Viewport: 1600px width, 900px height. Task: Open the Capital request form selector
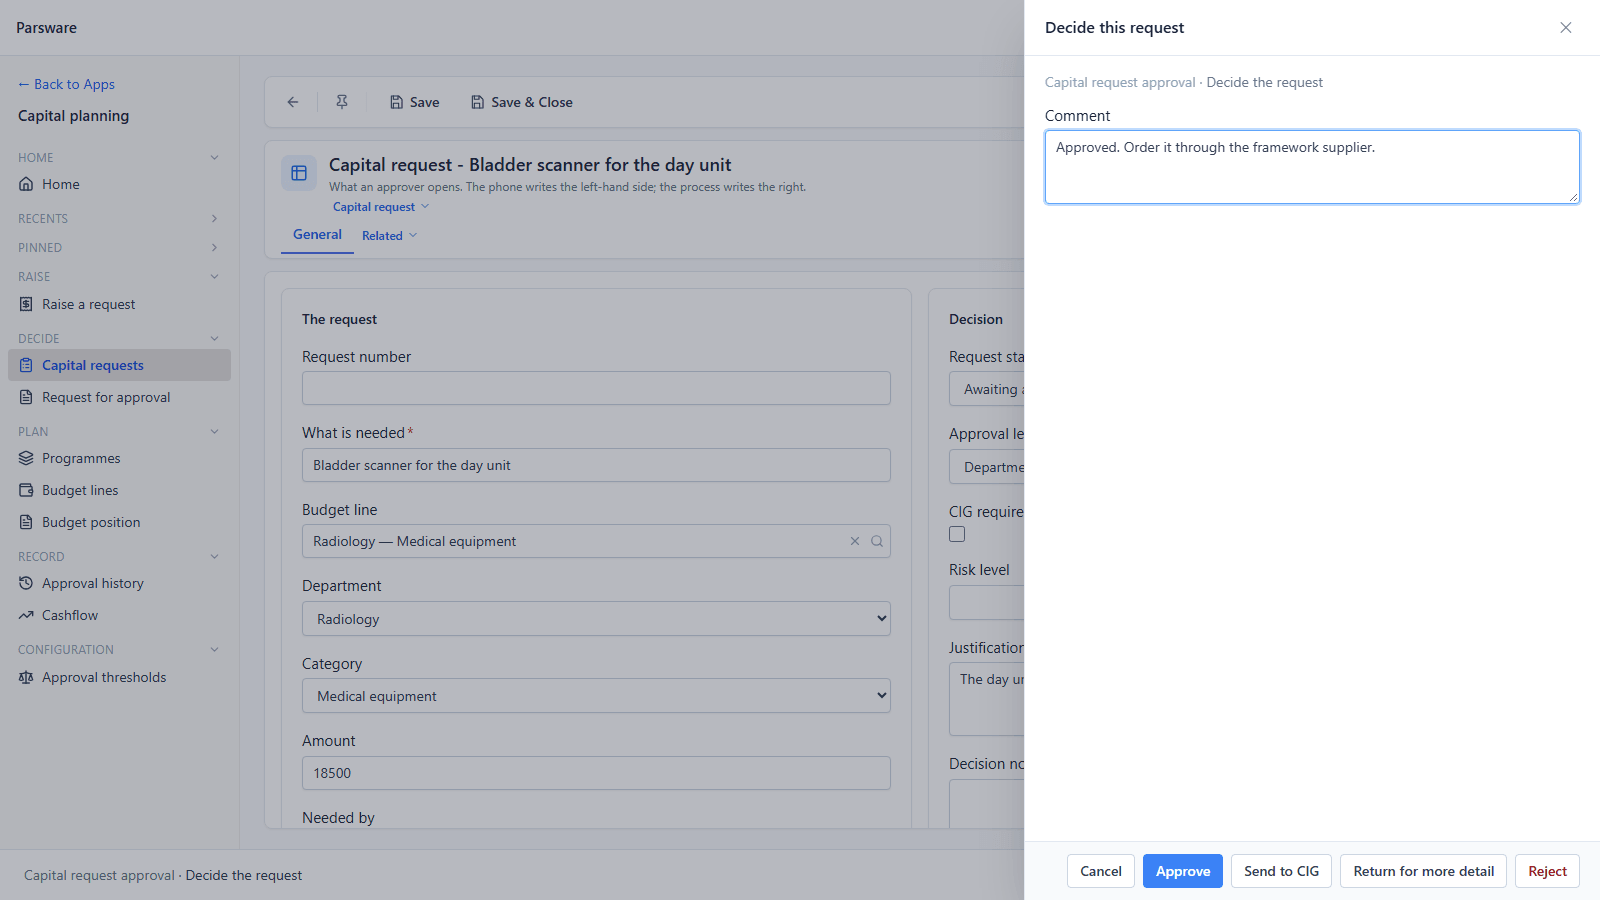[x=381, y=207]
